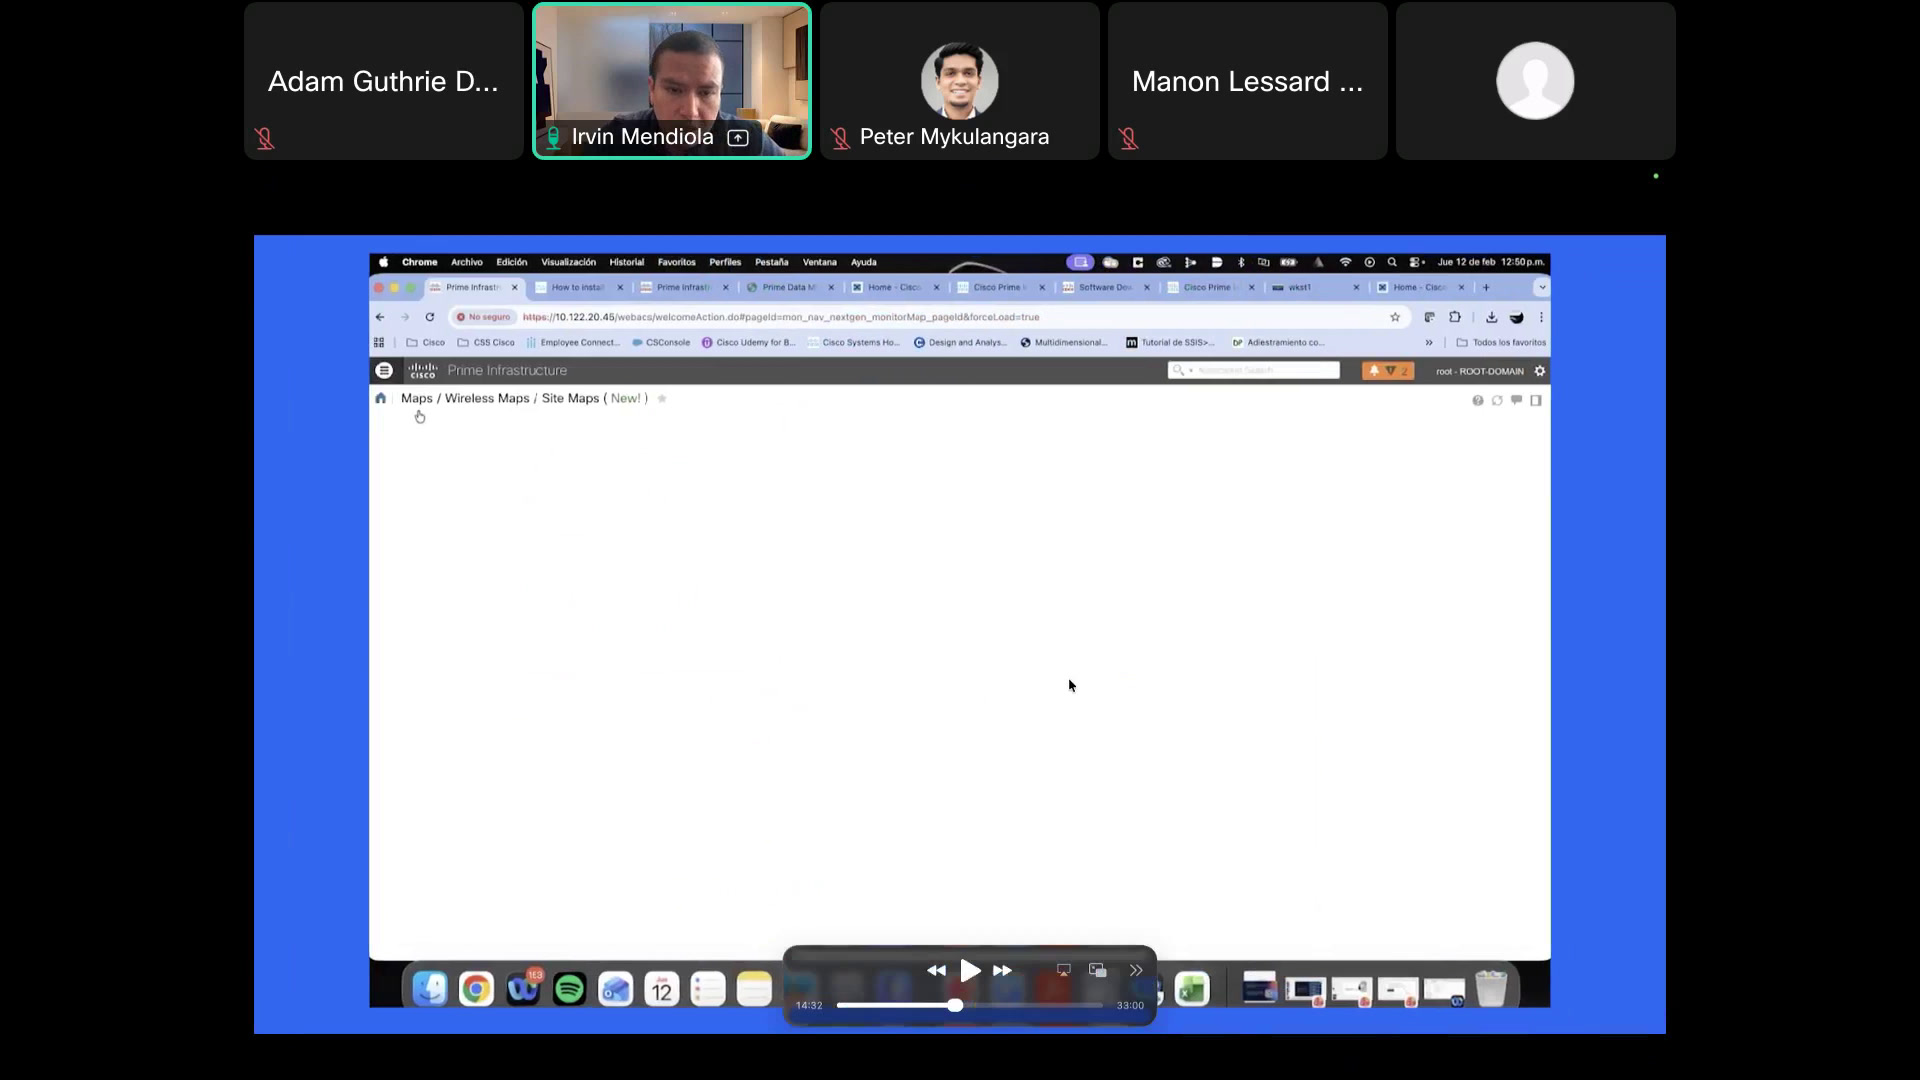Click the Prime Infrastructure home icon in breadcrumb
Viewport: 1920px width, 1080px height.
380,398
